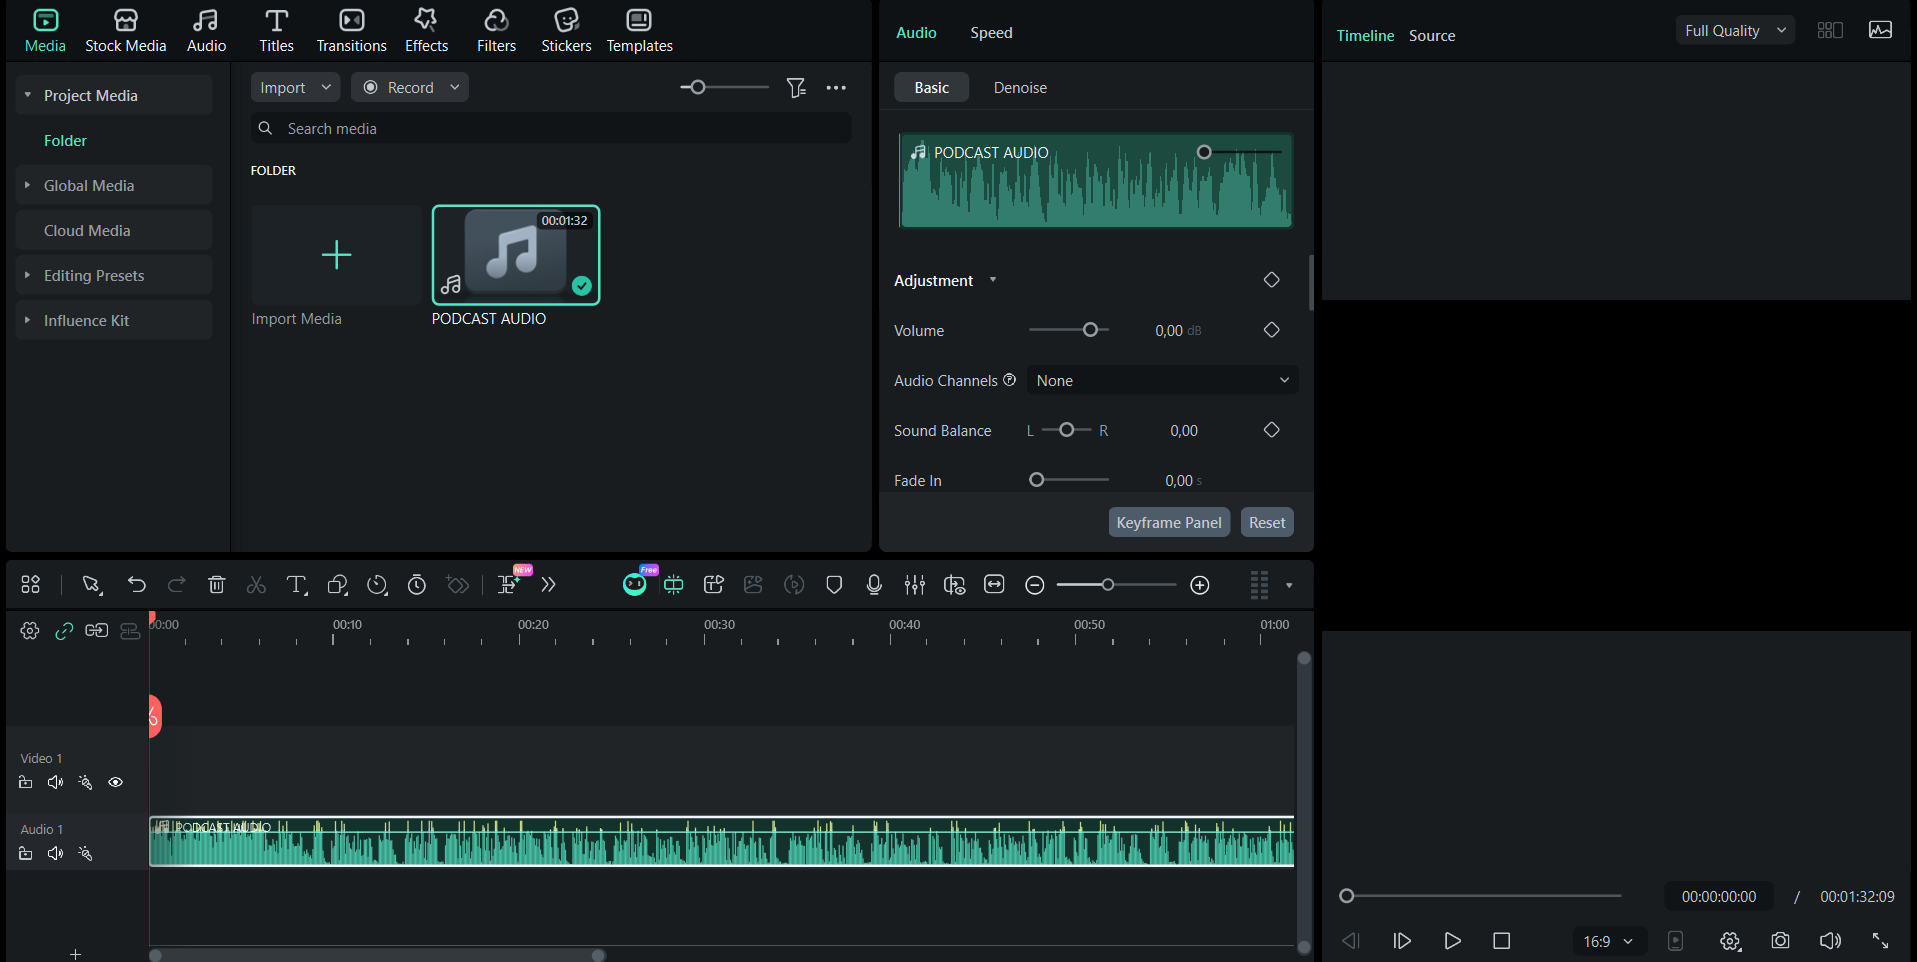Open the AI Copilot assistant icon

point(635,584)
